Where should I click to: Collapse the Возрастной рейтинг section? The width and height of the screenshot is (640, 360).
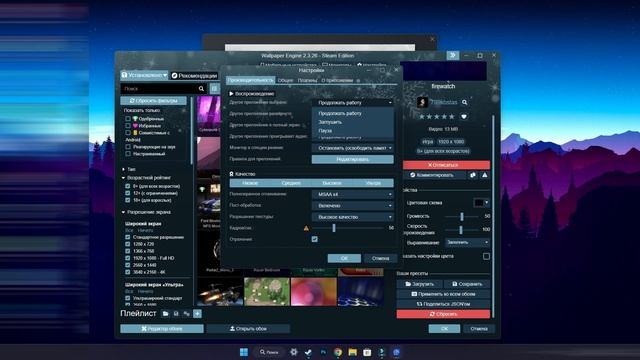(146, 178)
